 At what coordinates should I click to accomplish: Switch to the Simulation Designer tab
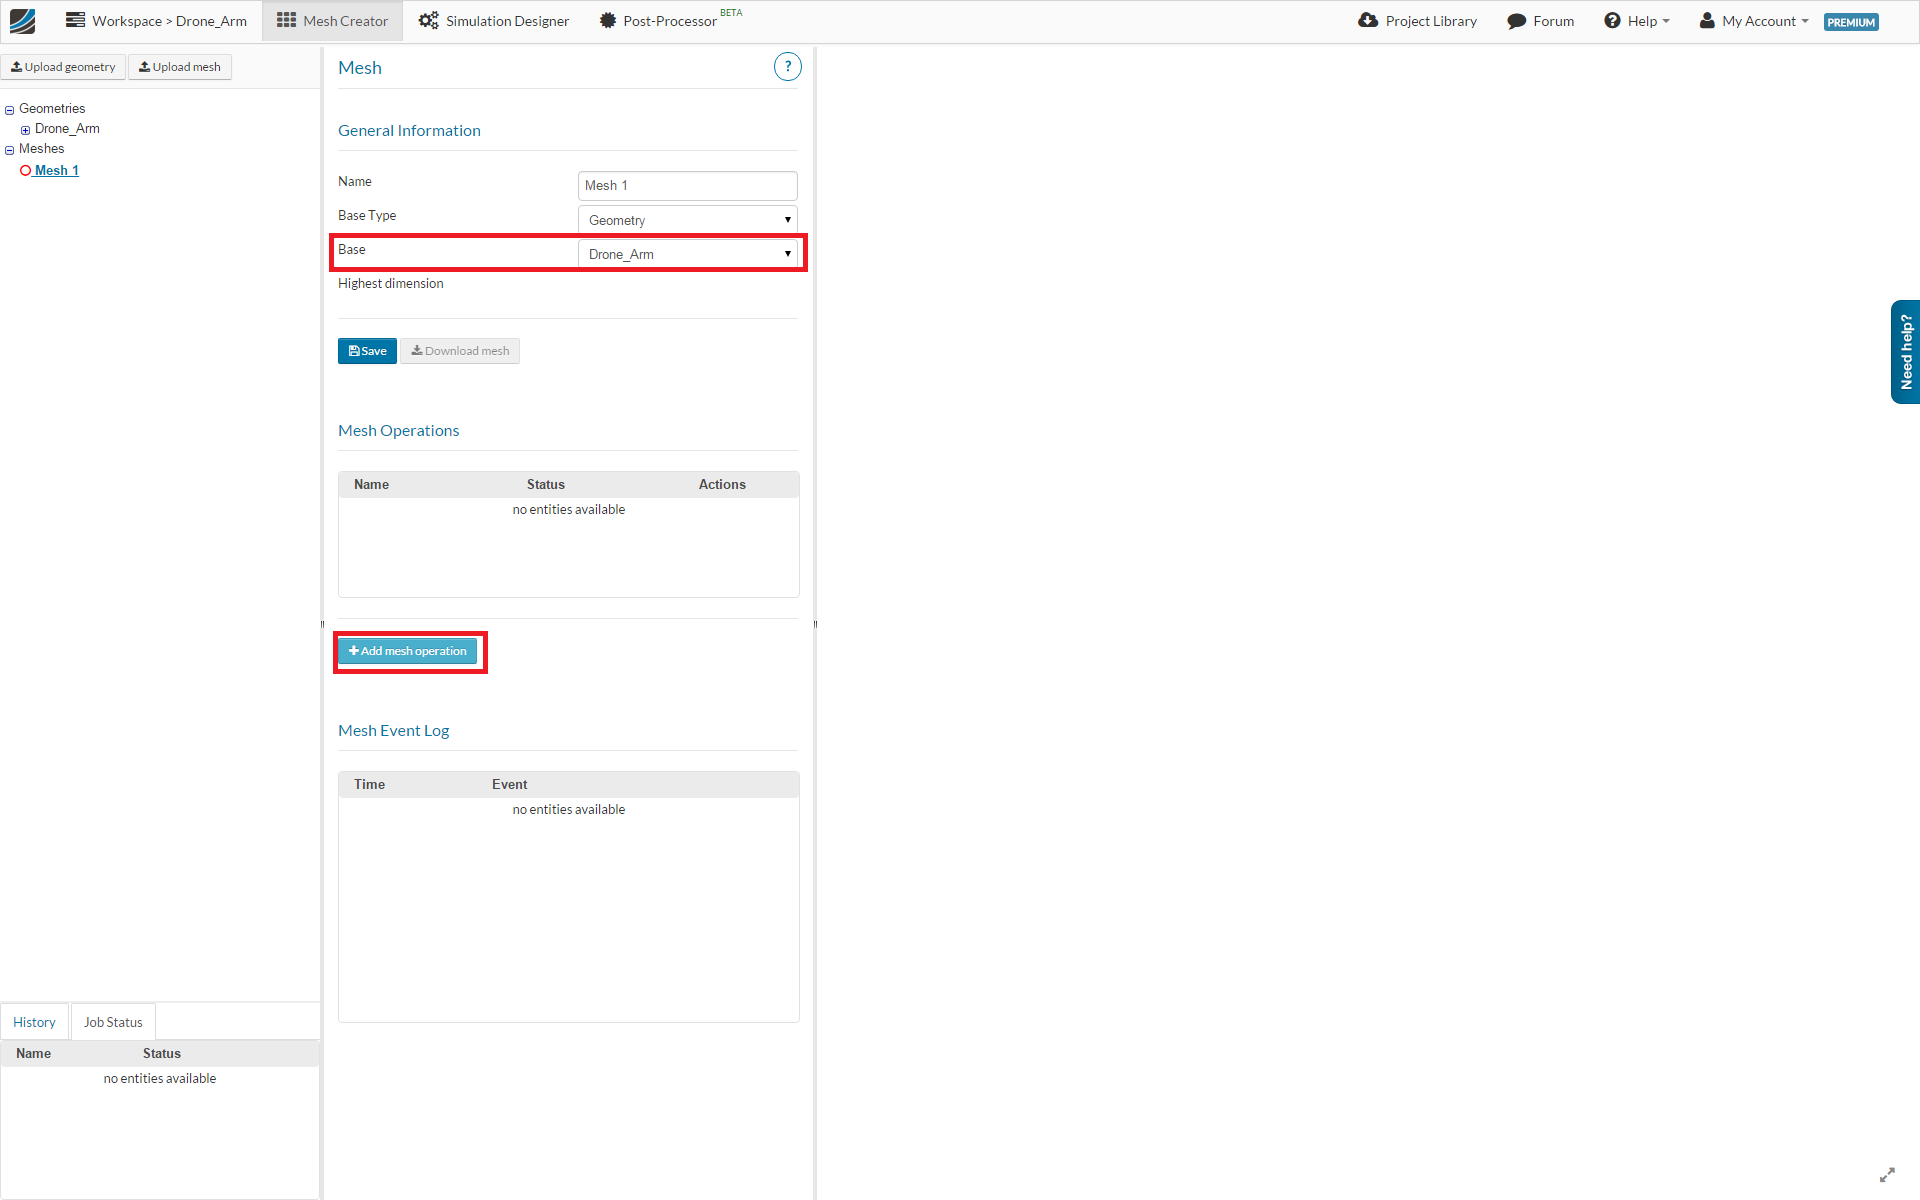tap(494, 21)
